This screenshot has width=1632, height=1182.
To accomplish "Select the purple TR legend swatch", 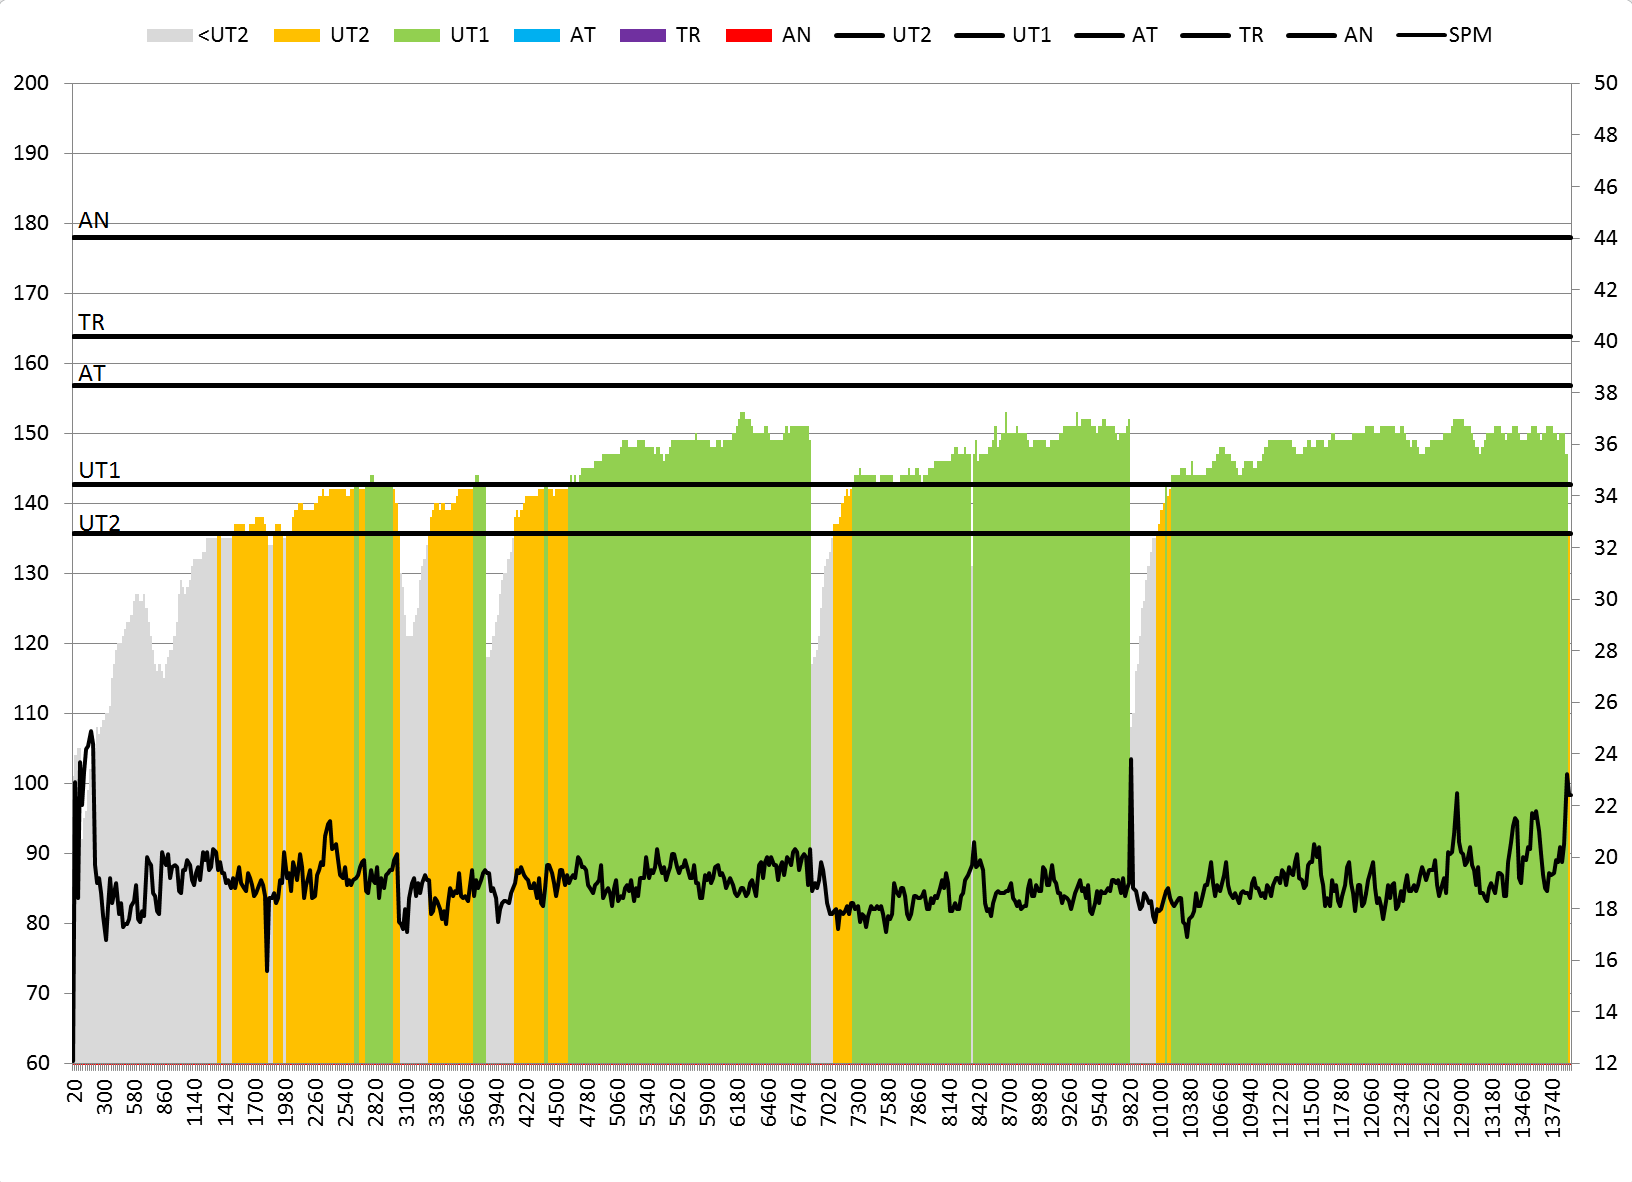I will point(642,35).
